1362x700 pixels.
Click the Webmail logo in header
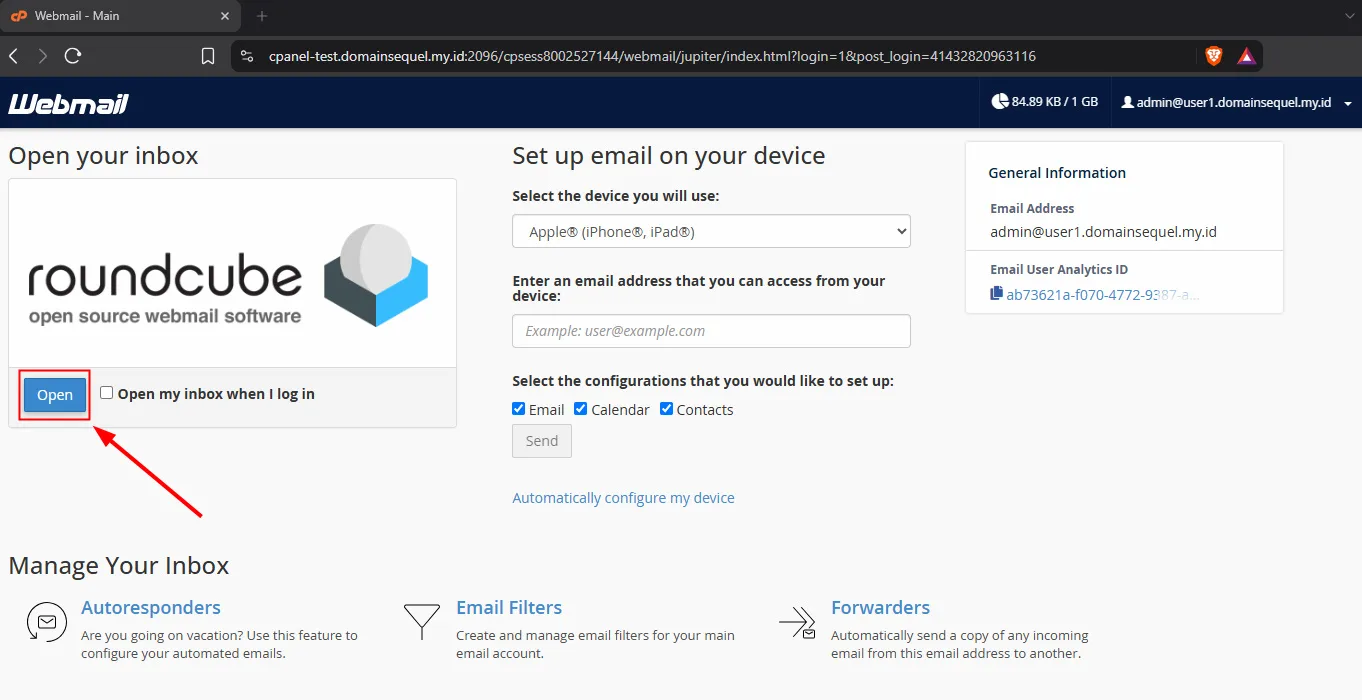pyautogui.click(x=69, y=103)
